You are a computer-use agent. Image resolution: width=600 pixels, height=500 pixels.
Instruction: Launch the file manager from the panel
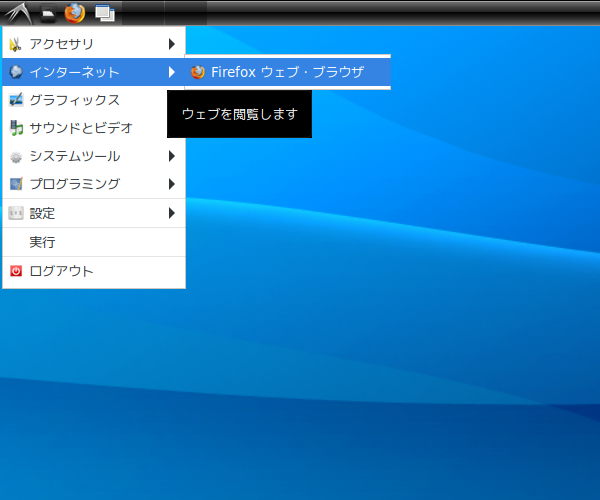[x=48, y=14]
